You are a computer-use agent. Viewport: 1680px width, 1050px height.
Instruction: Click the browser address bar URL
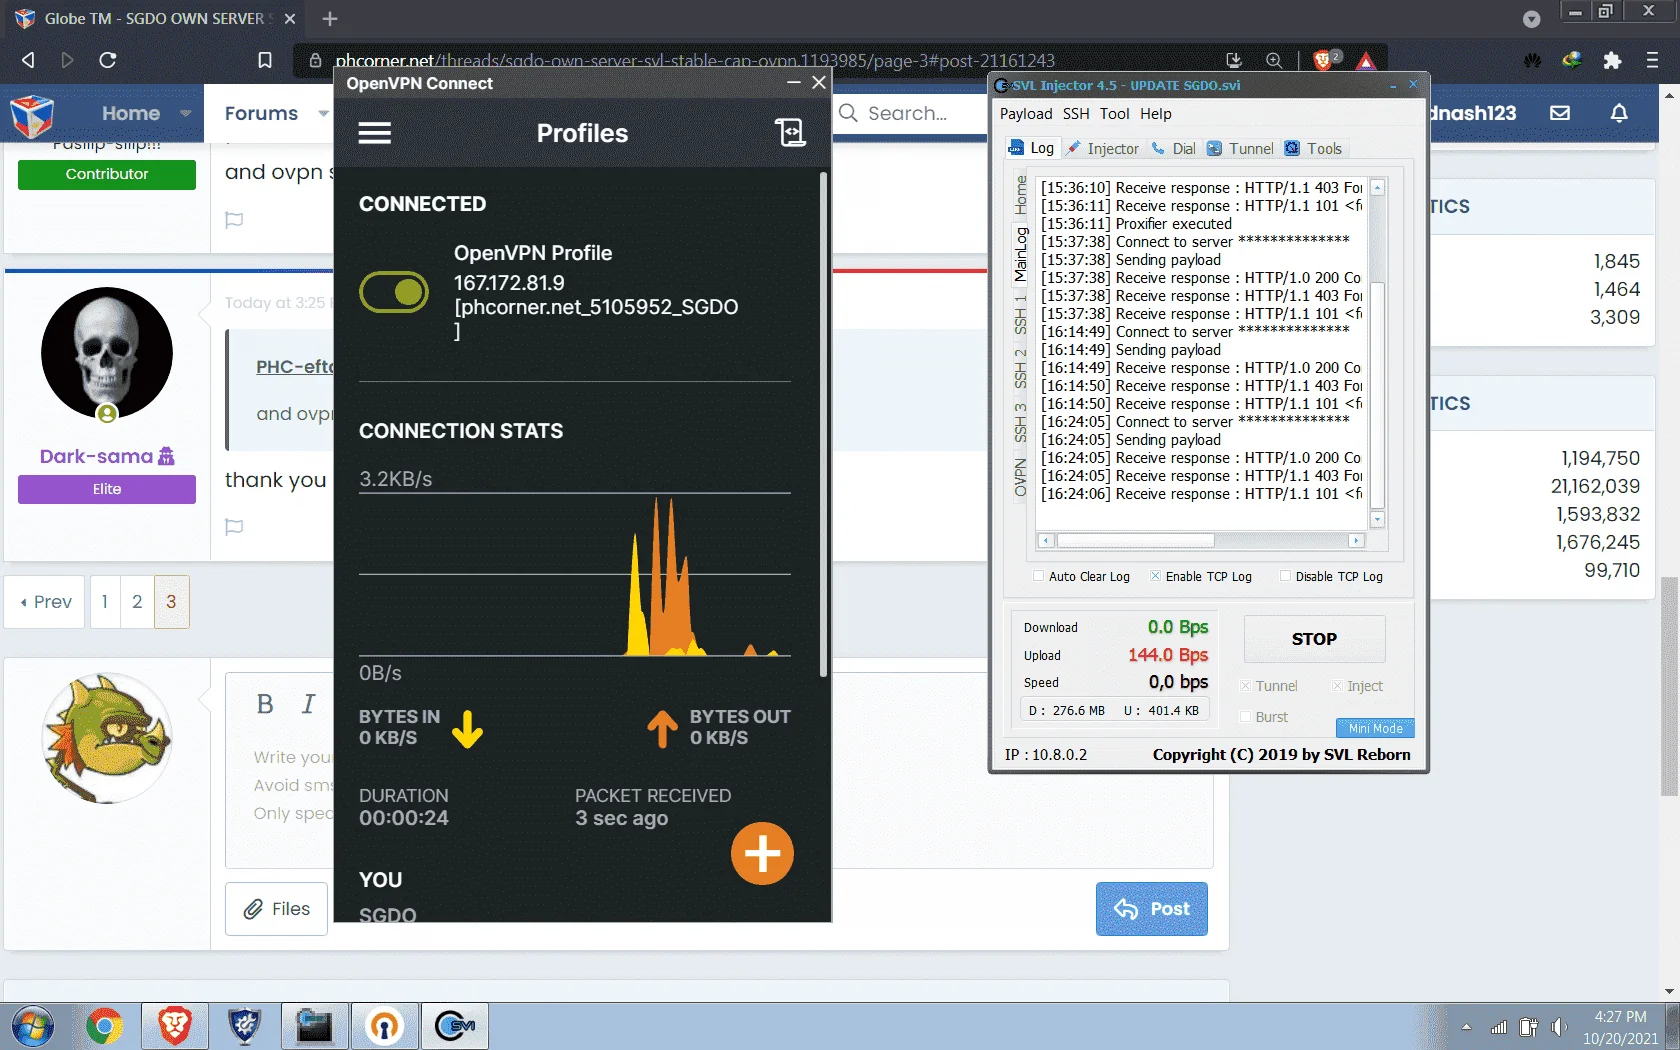click(694, 61)
